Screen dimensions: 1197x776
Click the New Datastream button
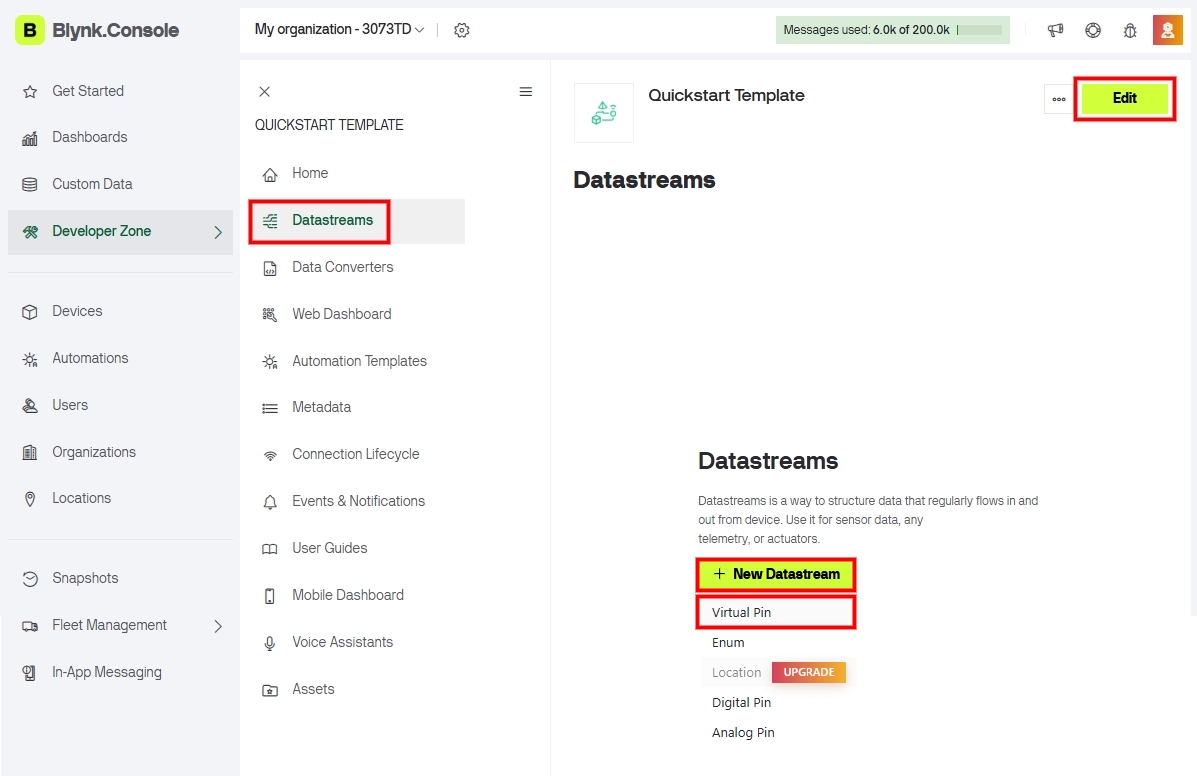776,574
